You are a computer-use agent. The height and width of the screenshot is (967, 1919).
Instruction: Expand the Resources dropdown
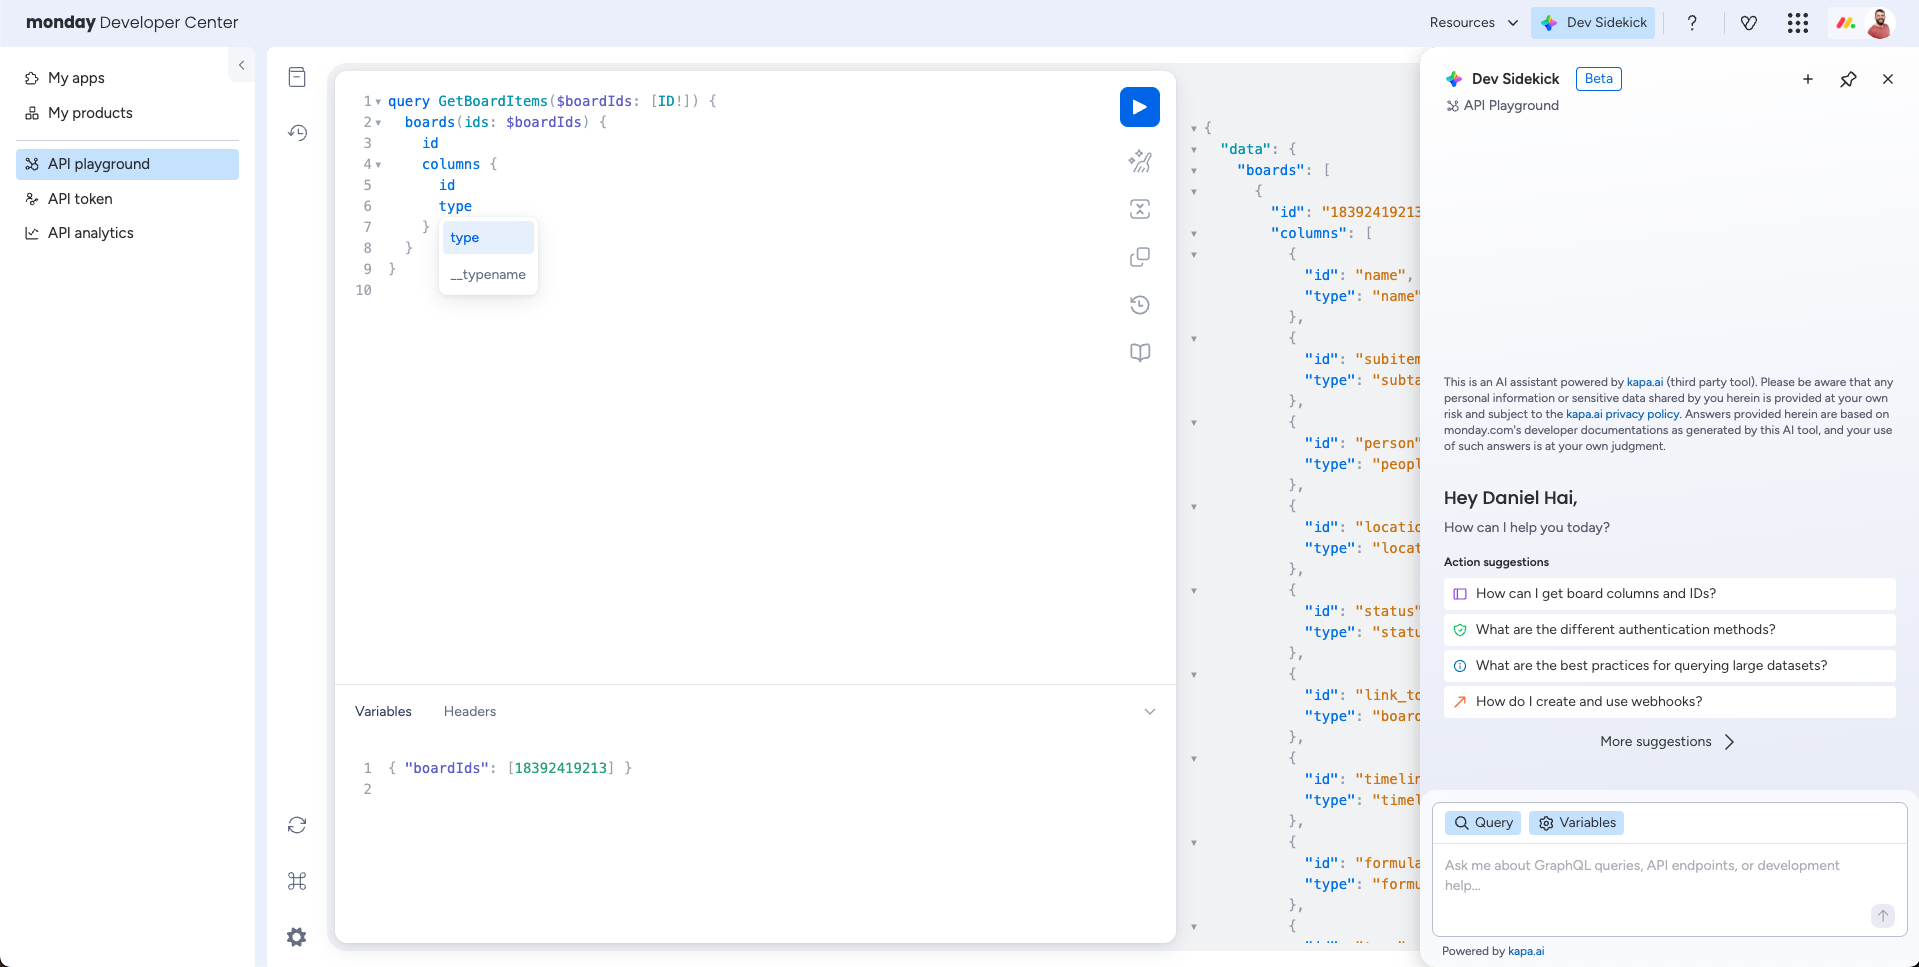pyautogui.click(x=1474, y=23)
